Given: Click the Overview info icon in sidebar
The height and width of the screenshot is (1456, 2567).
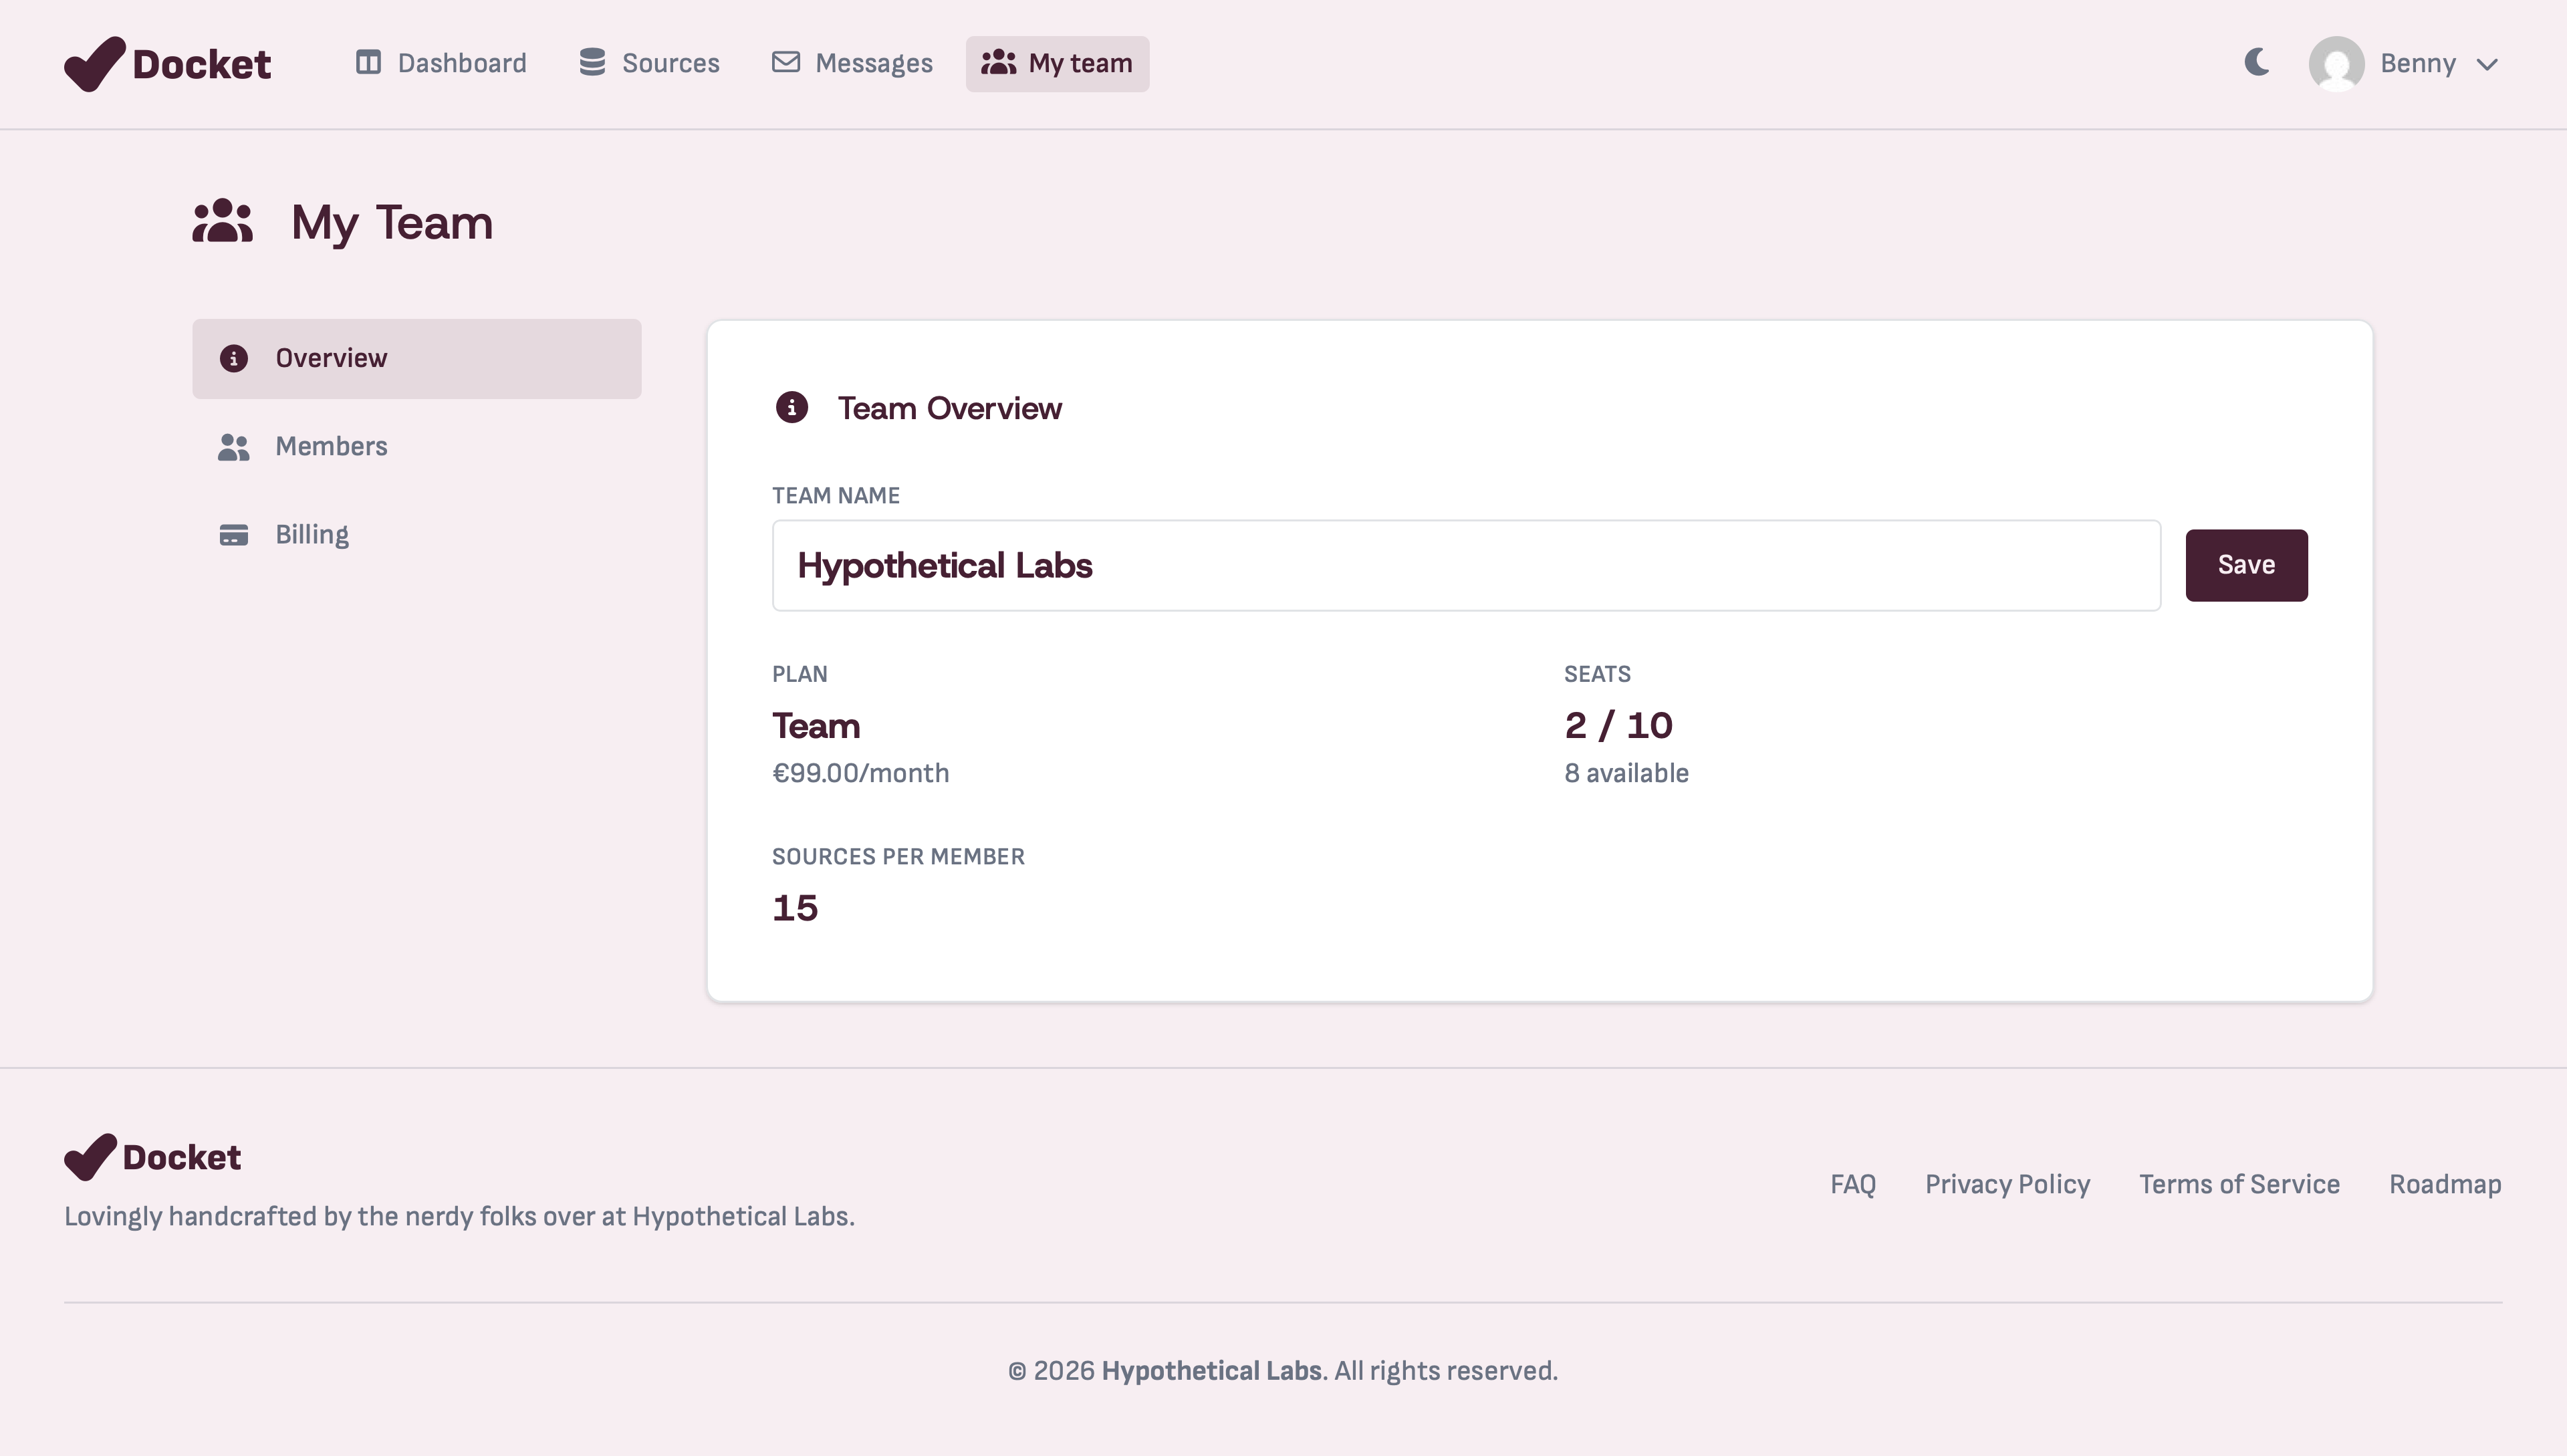Looking at the screenshot, I should click(233, 358).
